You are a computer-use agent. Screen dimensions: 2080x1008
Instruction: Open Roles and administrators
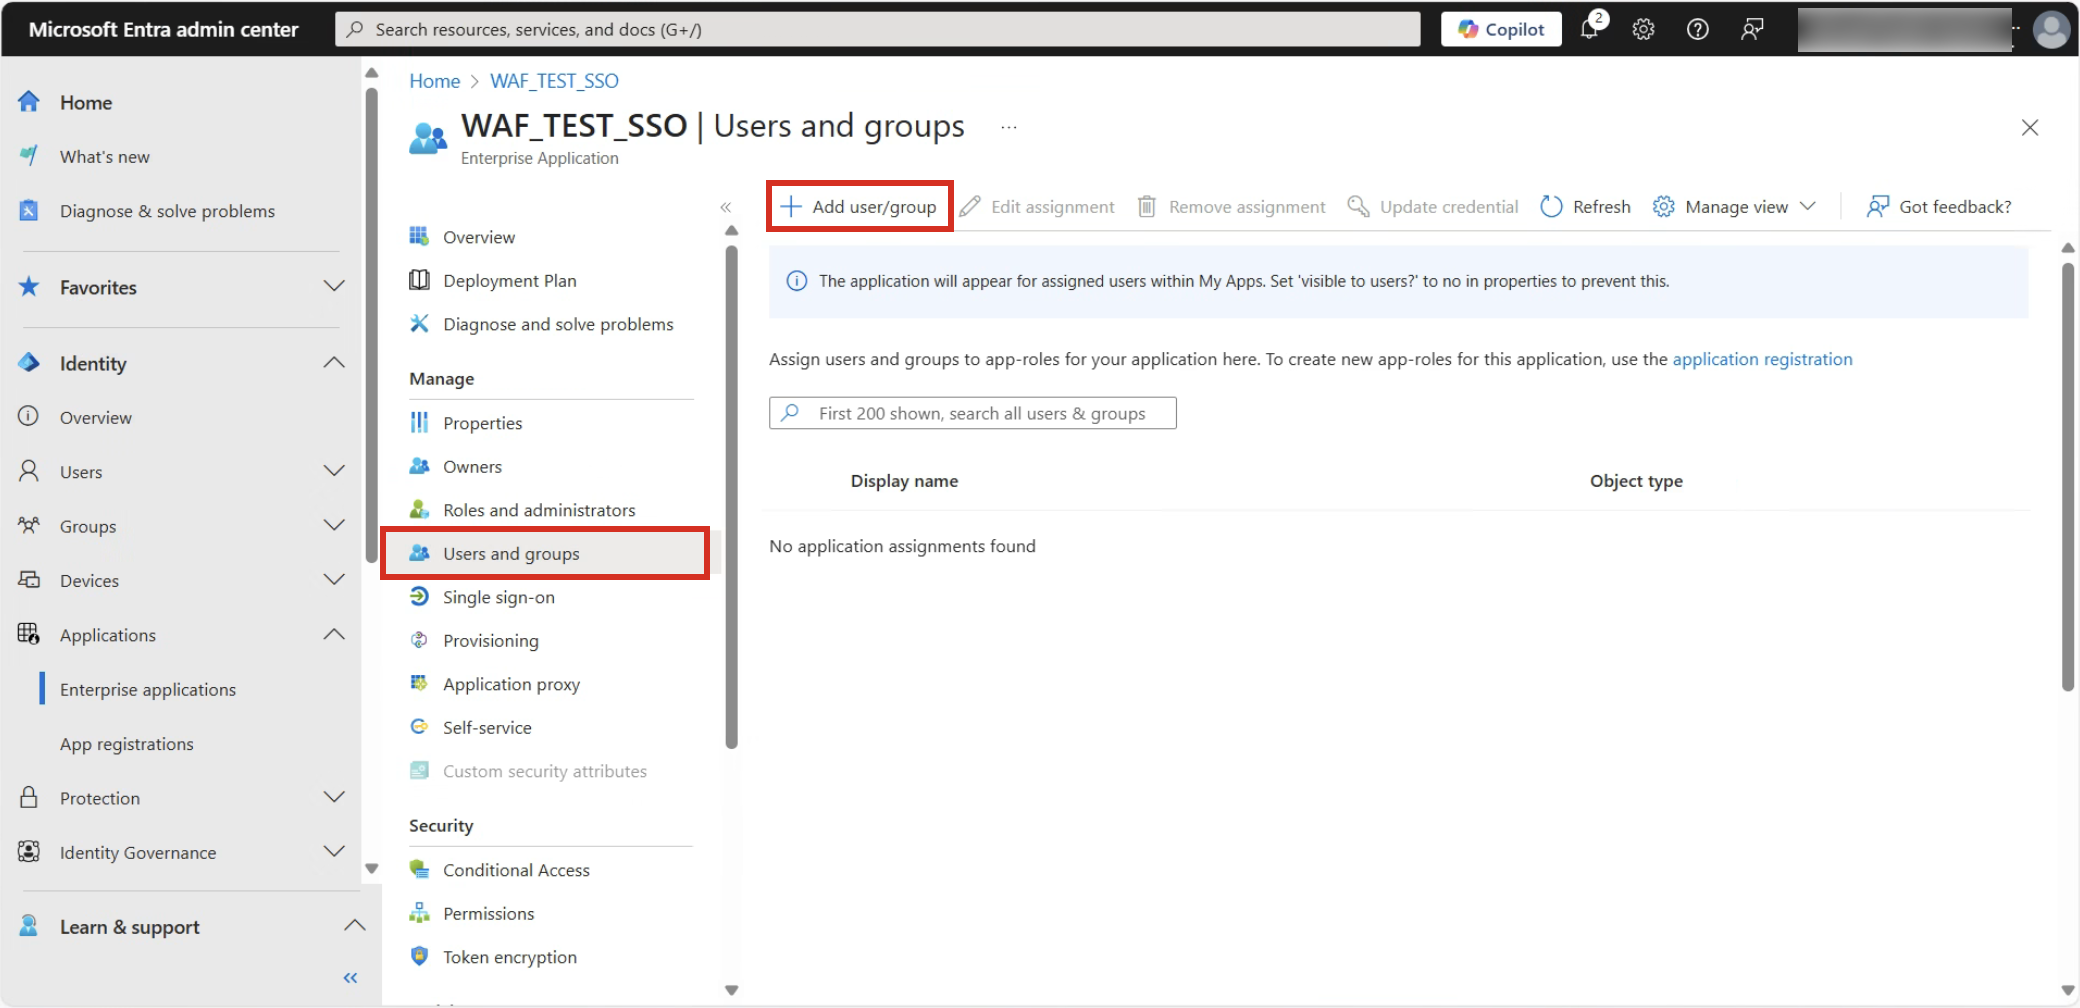[x=539, y=510]
